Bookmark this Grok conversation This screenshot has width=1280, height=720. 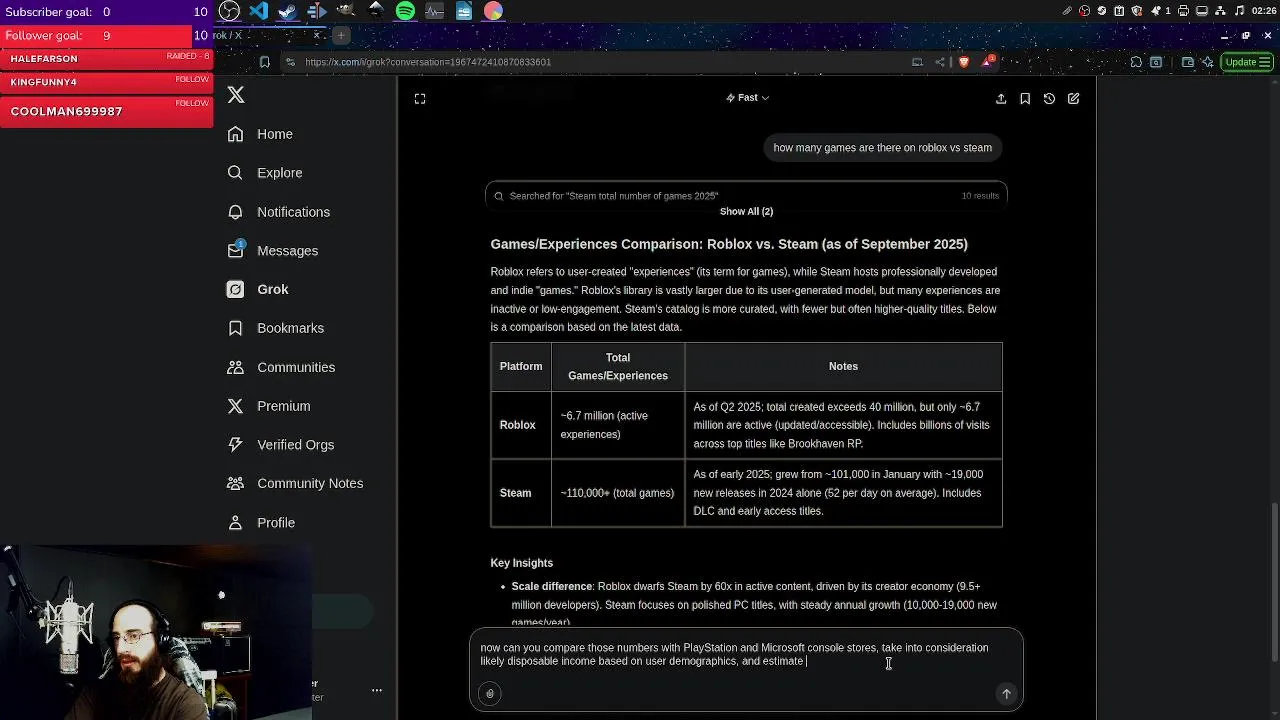(x=1025, y=99)
